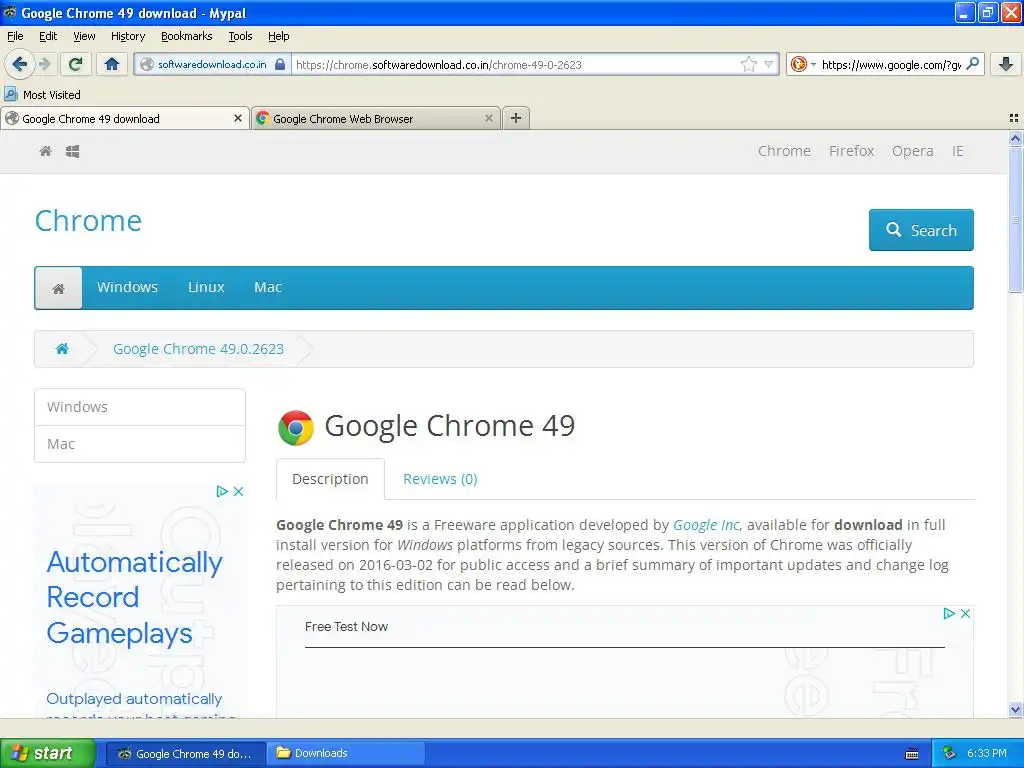Close the Google Chrome 49 download tab

point(238,118)
